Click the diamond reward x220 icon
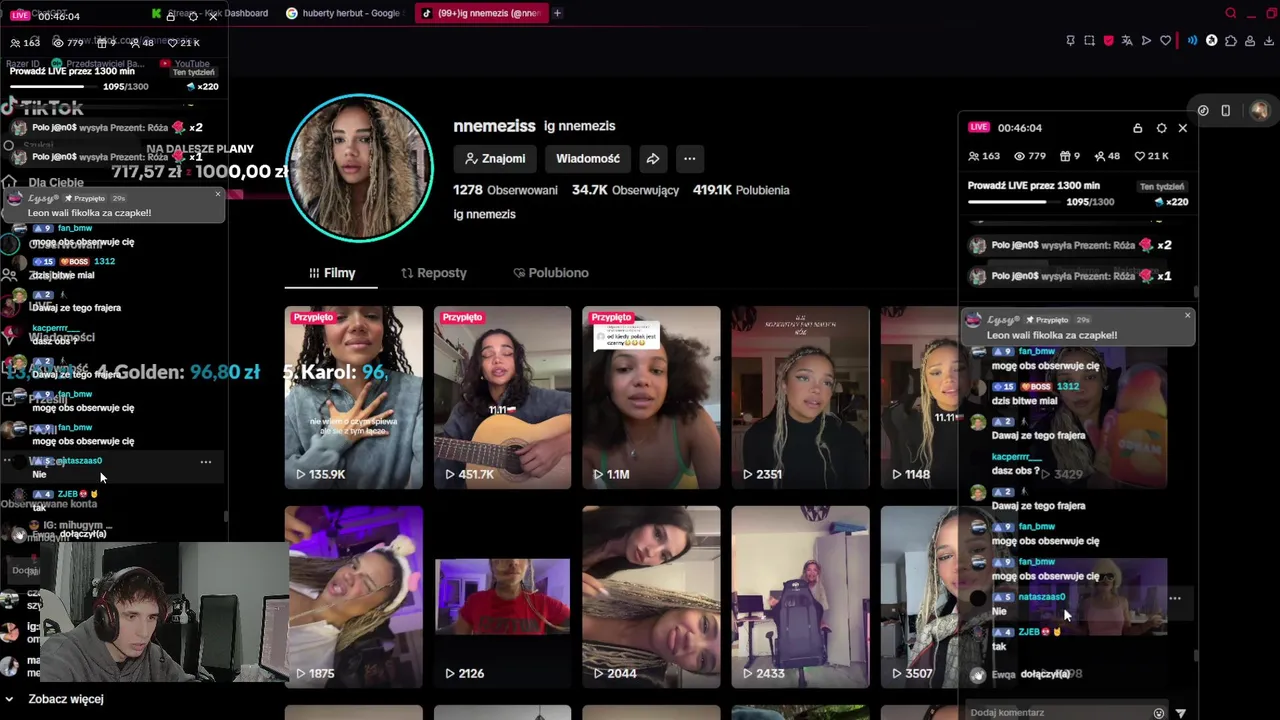This screenshot has height=720, width=1280. (1159, 202)
